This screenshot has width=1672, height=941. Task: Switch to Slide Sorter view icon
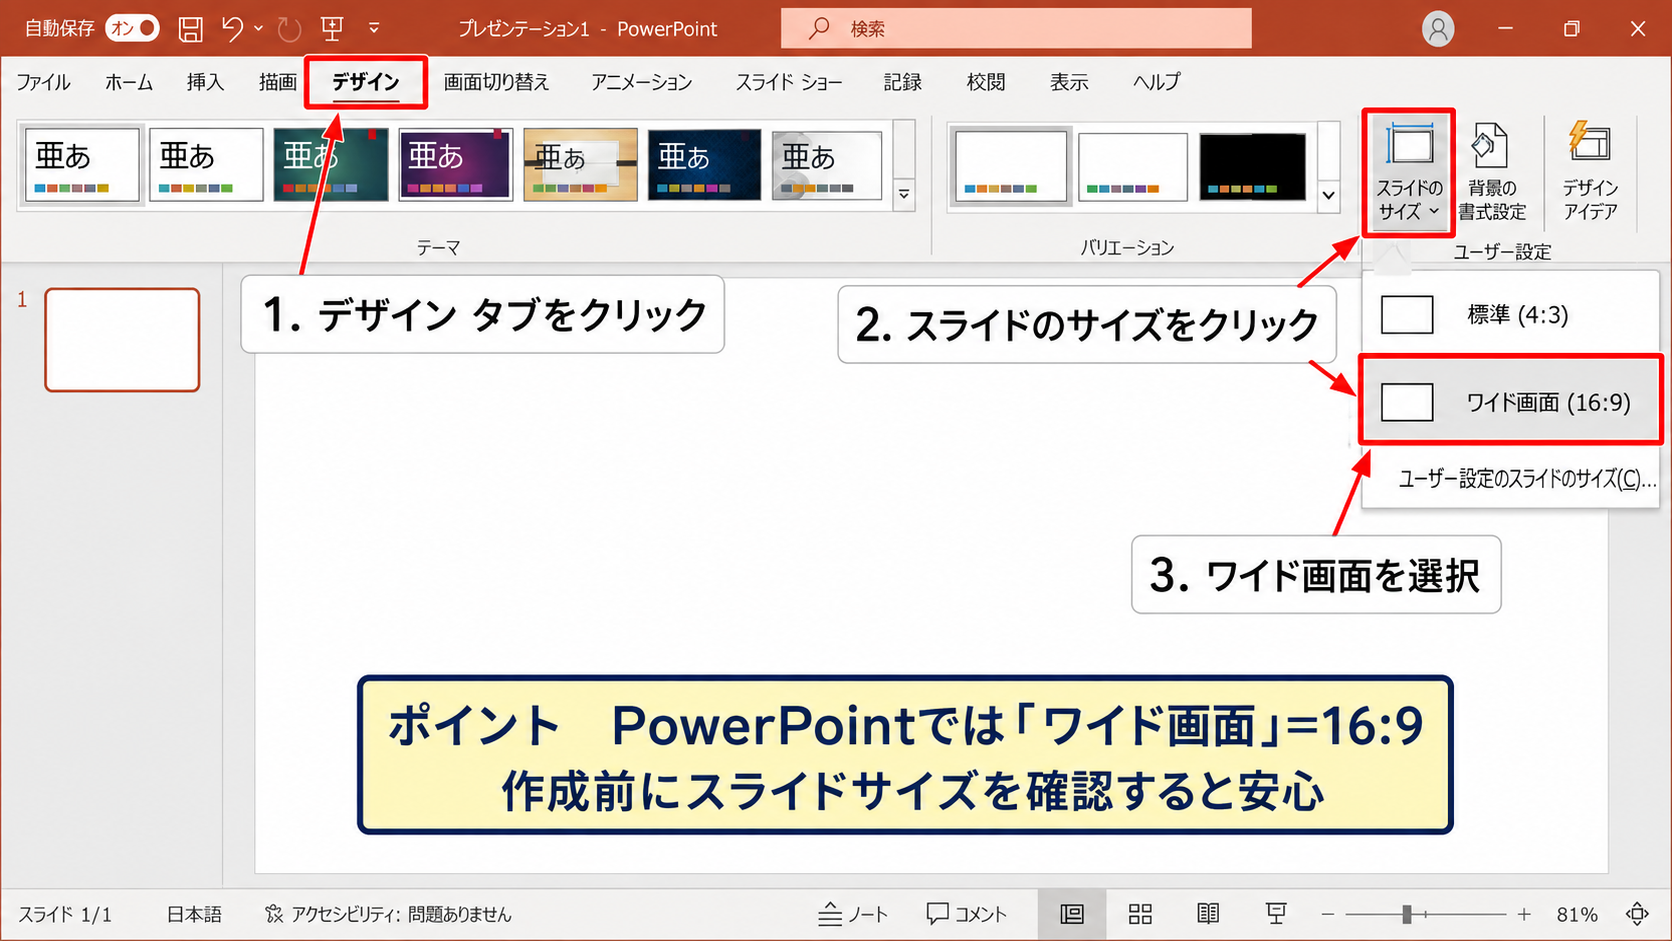coord(1140,914)
